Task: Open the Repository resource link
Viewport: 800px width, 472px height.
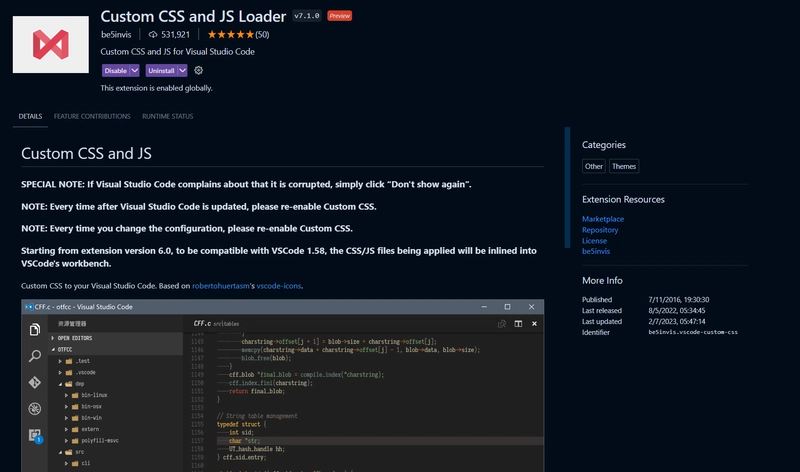Action: (x=600, y=230)
